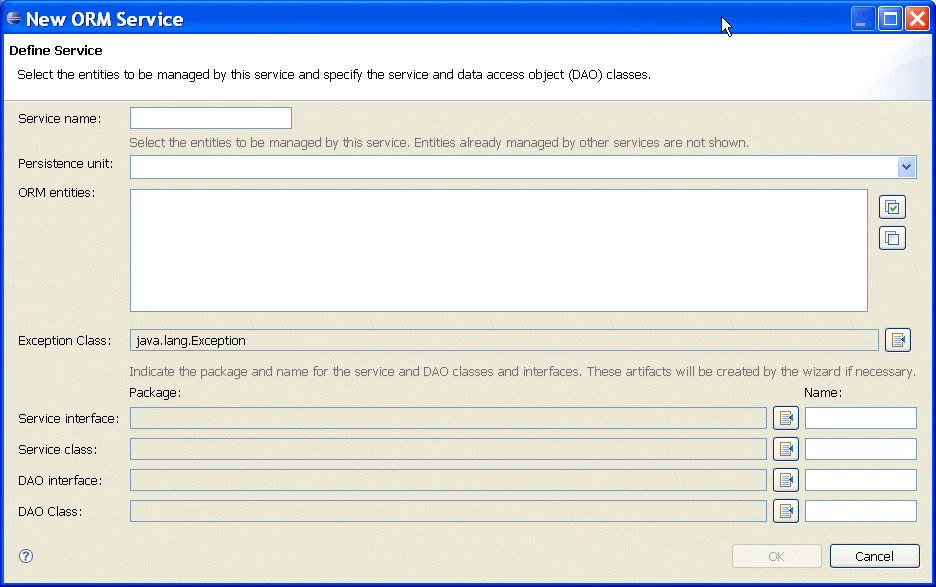Click the 'Persistence unit:' label
Screen dimensions: 936x587
point(66,164)
